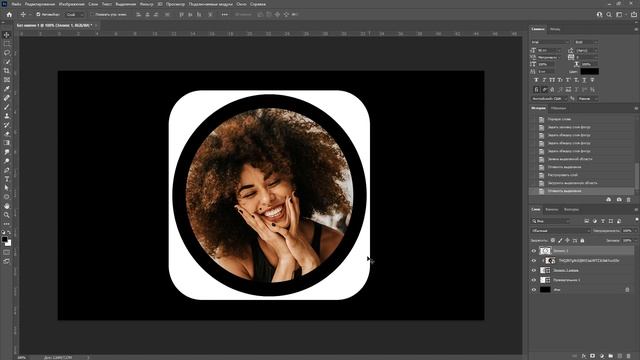
Task: Click the Underline text style icon
Action: [x=584, y=80]
